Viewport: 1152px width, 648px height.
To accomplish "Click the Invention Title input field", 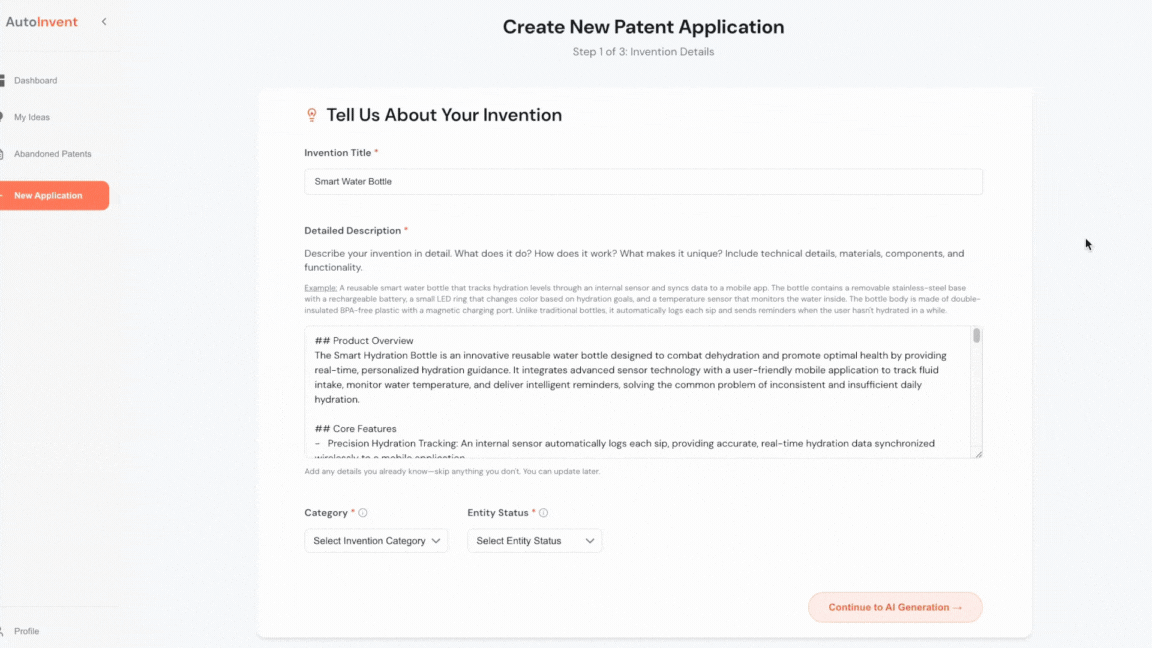I will pyautogui.click(x=643, y=181).
